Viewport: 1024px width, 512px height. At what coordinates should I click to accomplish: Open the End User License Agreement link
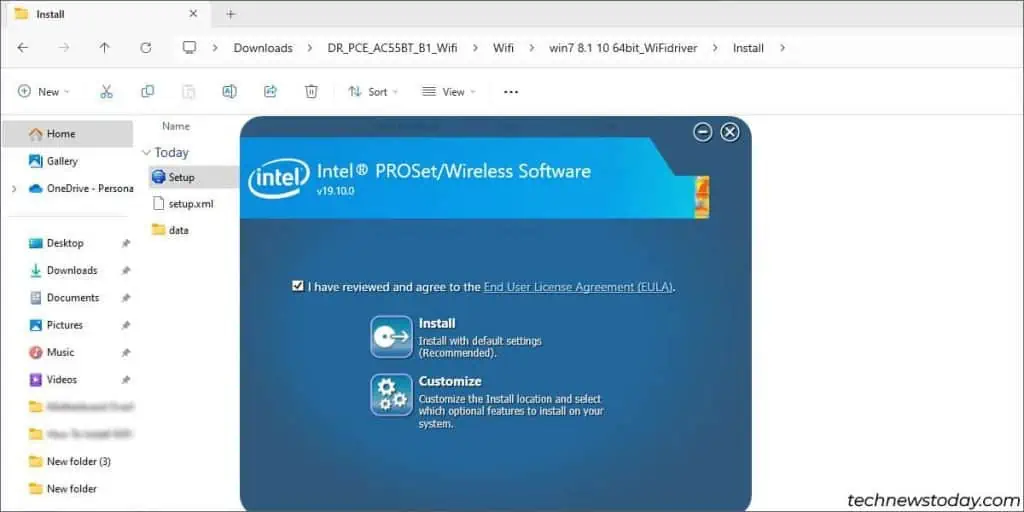(x=577, y=287)
